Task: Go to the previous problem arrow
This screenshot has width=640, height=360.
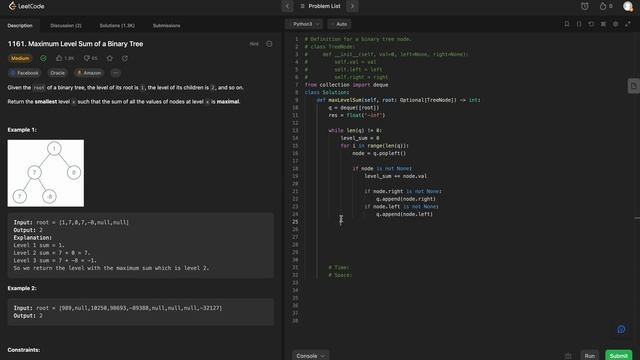Action: pos(287,6)
